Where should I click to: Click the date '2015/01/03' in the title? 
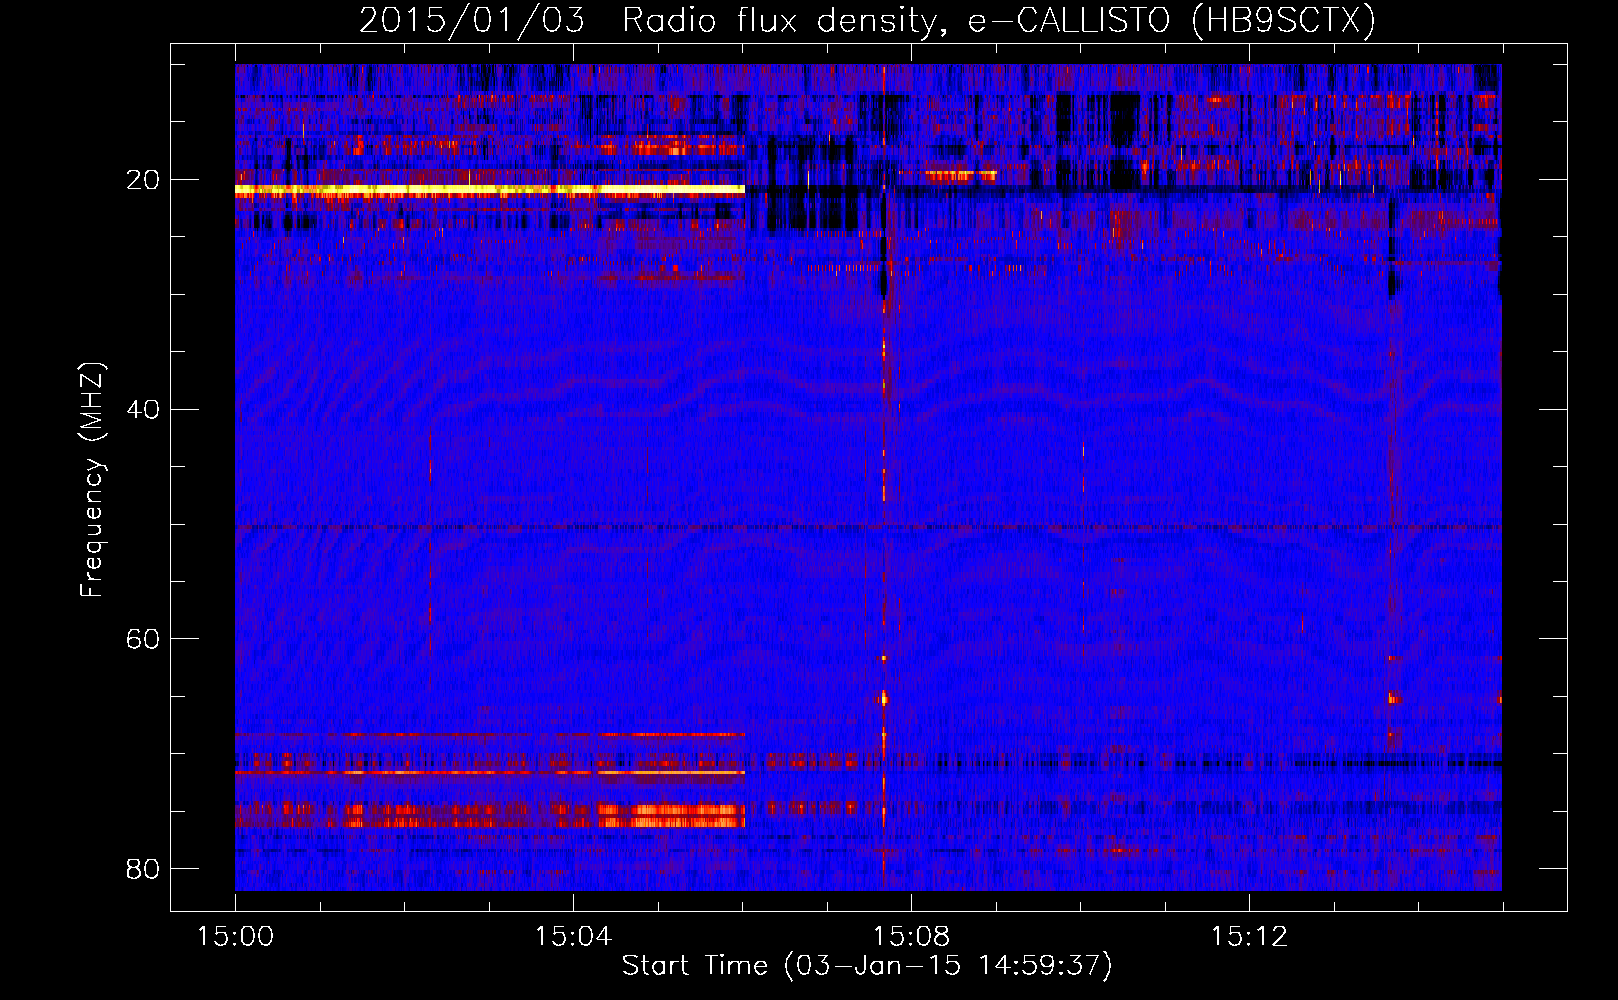472,20
